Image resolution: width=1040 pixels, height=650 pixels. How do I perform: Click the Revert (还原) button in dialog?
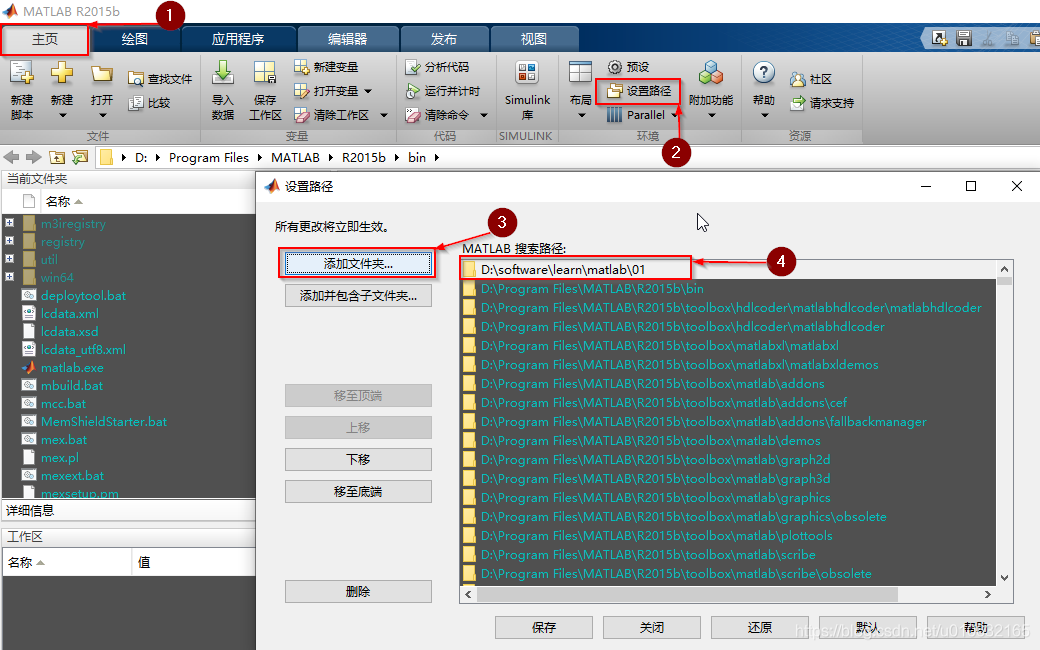pyautogui.click(x=760, y=627)
